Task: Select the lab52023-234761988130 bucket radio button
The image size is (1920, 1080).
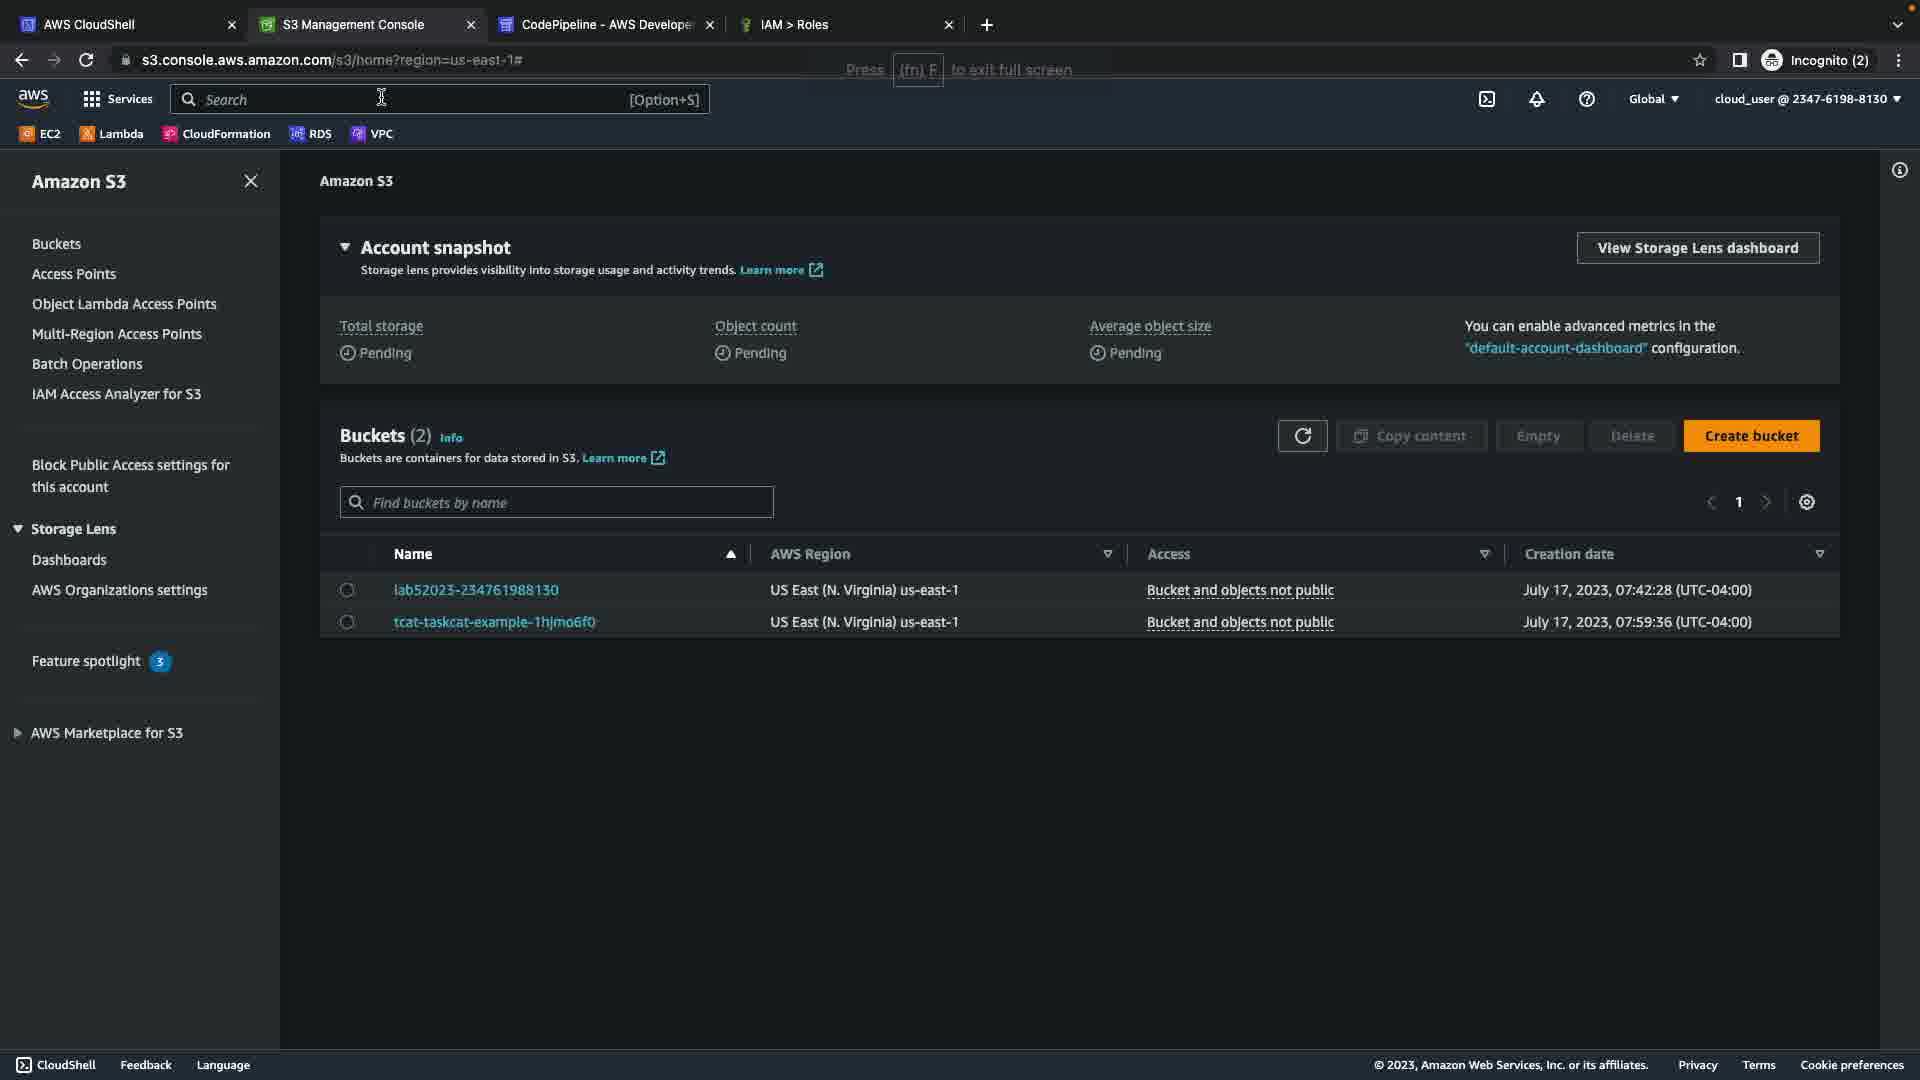Action: coord(347,590)
